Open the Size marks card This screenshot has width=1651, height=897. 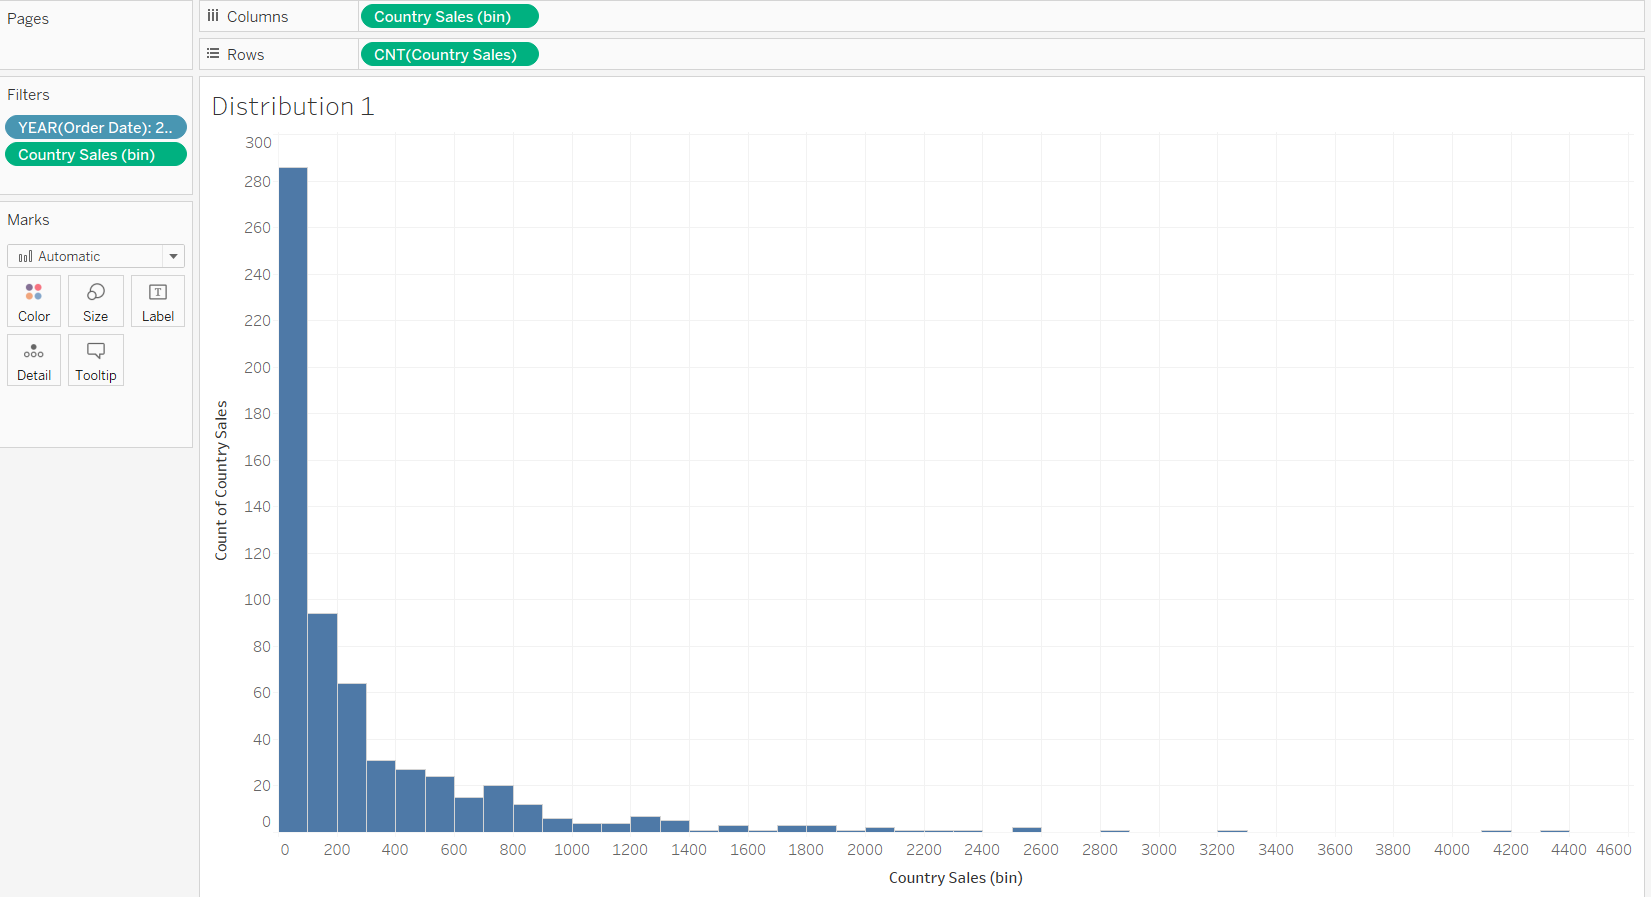coord(96,301)
